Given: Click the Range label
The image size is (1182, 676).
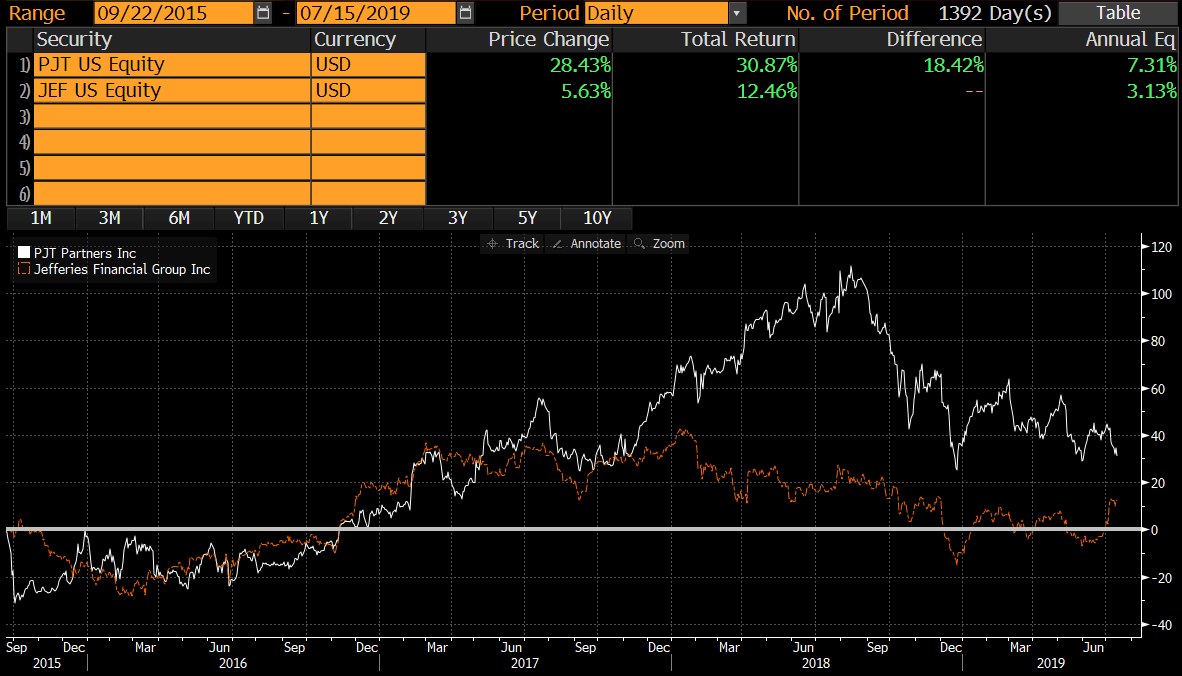Looking at the screenshot, I should 37,14.
